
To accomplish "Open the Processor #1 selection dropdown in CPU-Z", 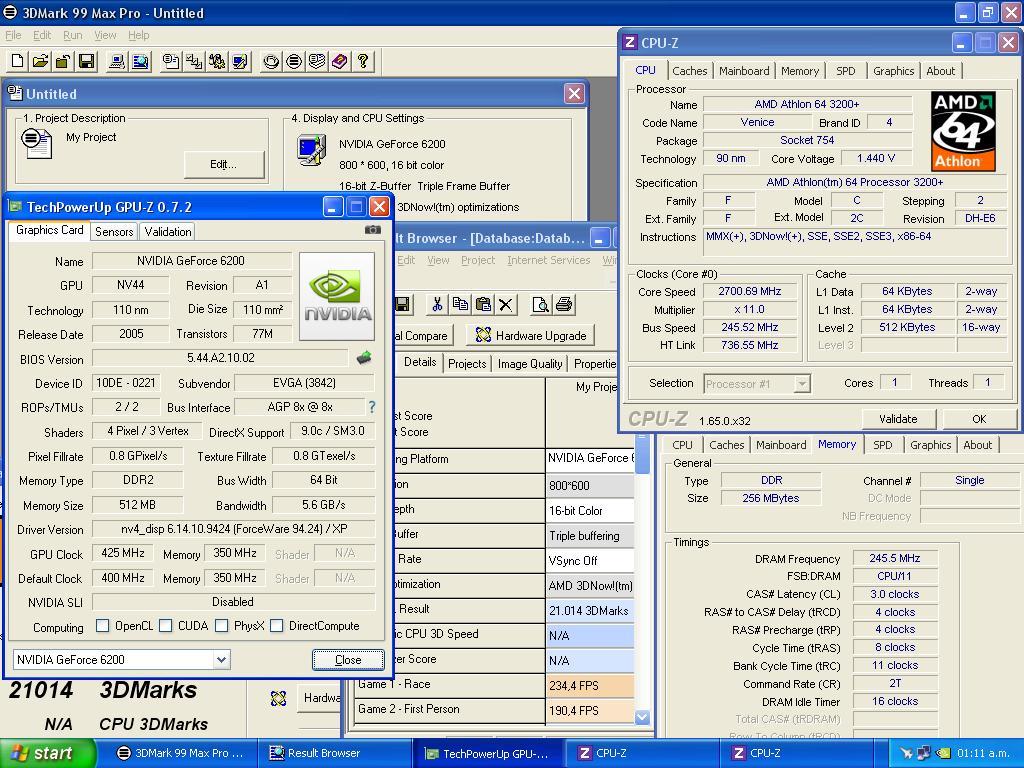I will click(x=802, y=383).
